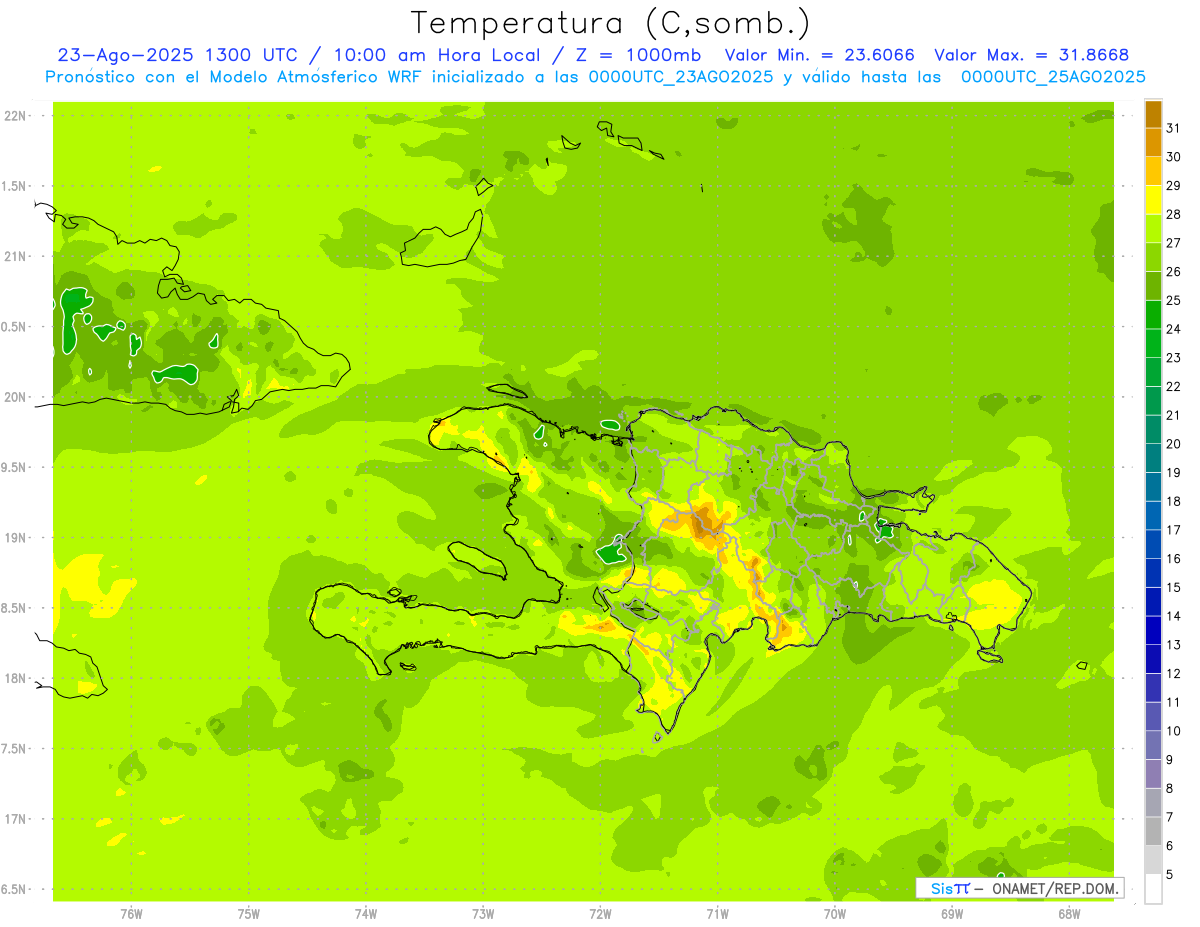Click the "0000UTC_25AGO2025" valid-until time text

[1052, 77]
